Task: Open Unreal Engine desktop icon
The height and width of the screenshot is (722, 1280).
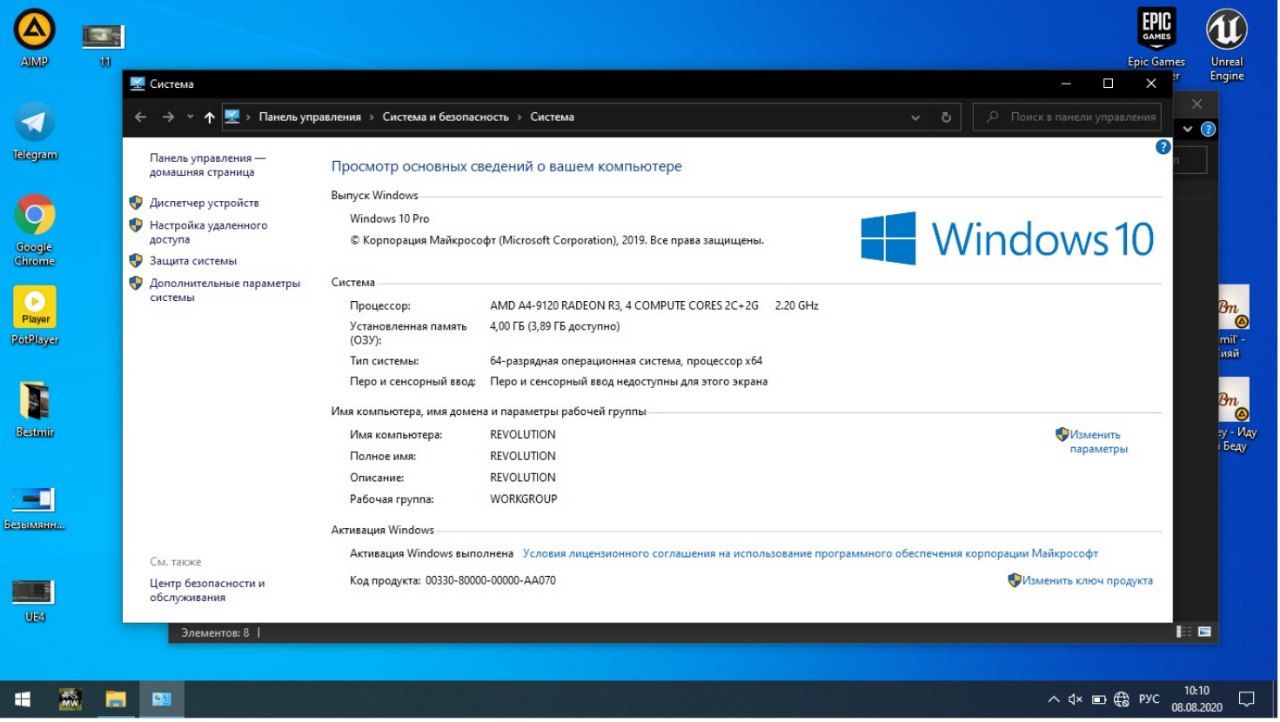Action: pos(1226,45)
